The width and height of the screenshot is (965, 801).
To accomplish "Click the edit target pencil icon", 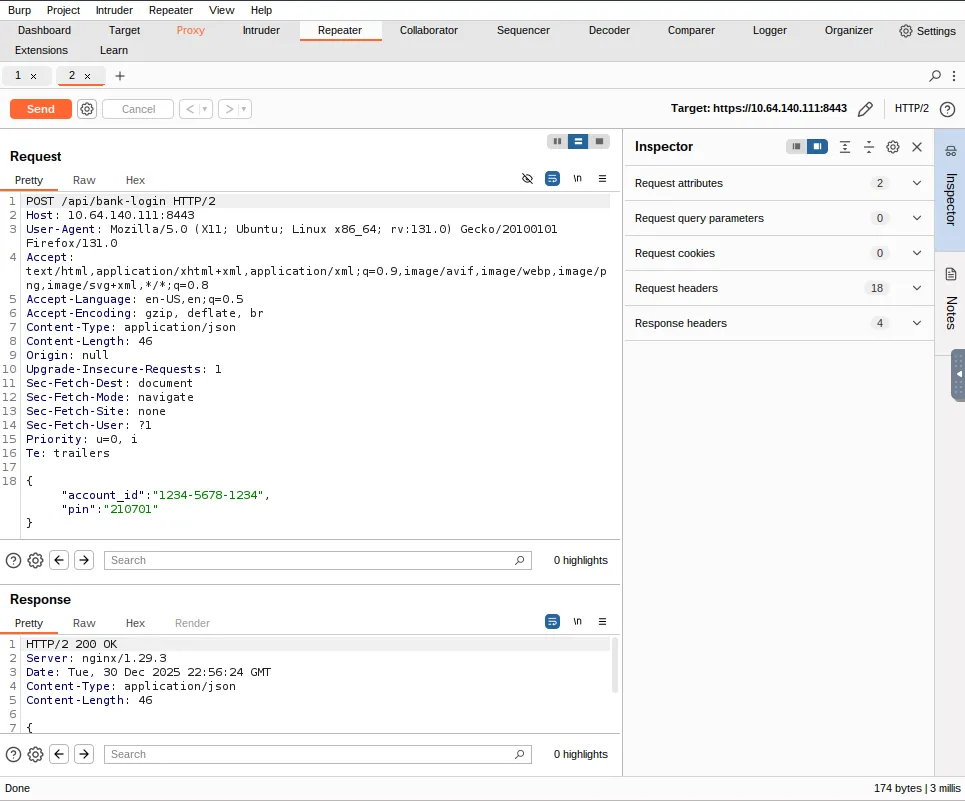I will point(866,109).
